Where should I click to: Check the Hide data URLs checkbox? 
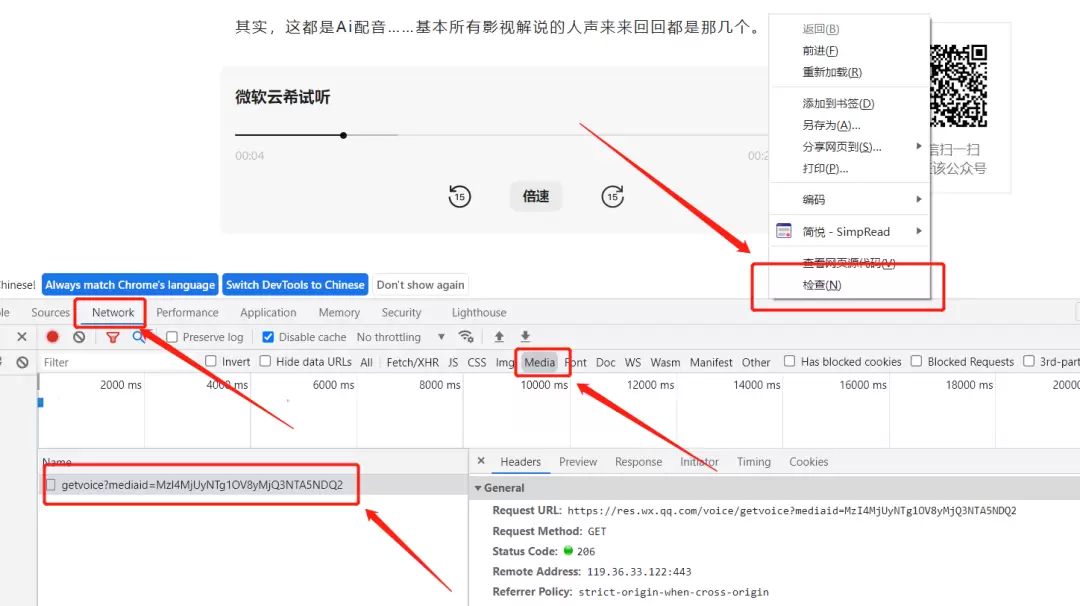(265, 361)
